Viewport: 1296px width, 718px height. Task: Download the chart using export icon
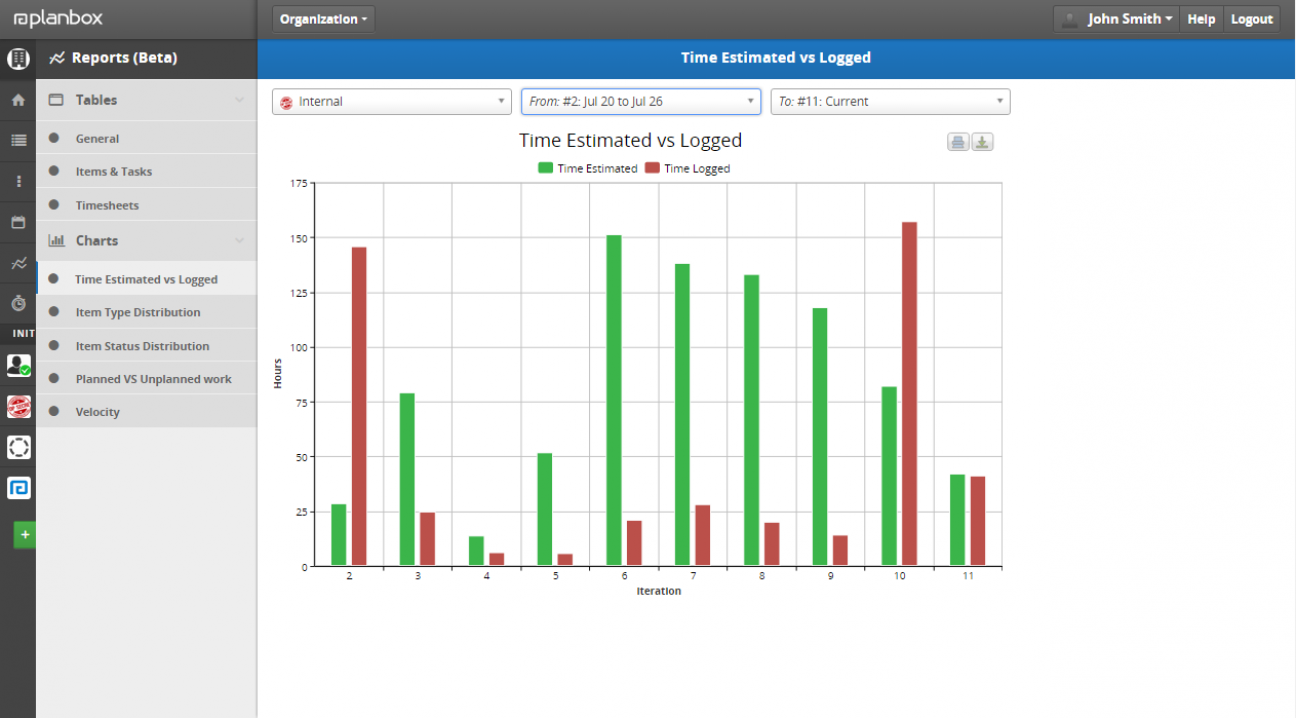[x=983, y=142]
